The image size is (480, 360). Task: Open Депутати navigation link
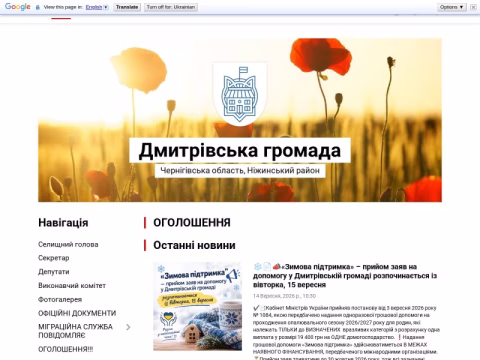point(54,272)
